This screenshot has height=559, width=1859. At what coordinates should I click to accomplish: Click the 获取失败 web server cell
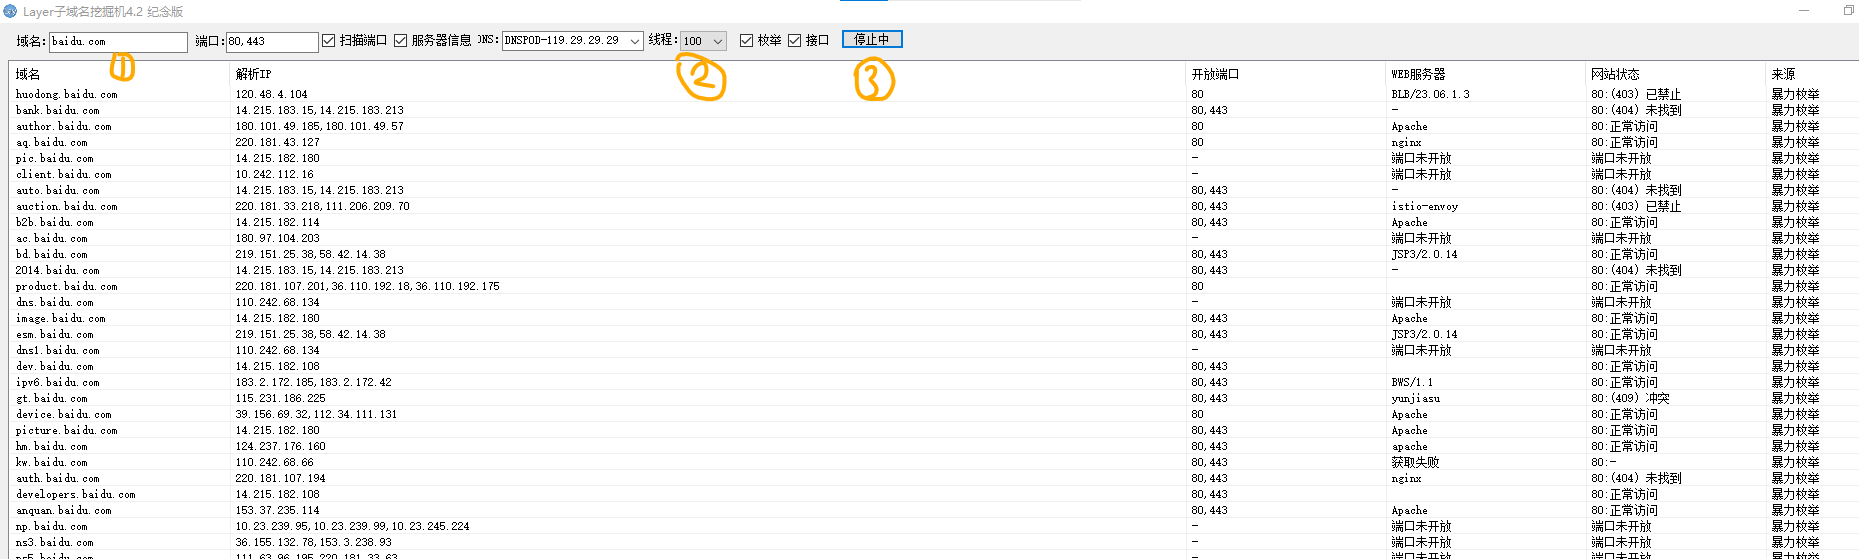click(x=1415, y=462)
